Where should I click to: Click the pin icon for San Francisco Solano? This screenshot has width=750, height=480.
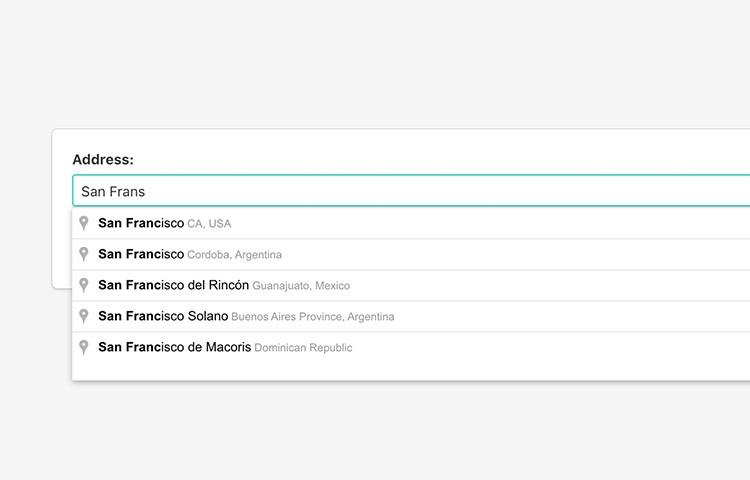(x=84, y=316)
